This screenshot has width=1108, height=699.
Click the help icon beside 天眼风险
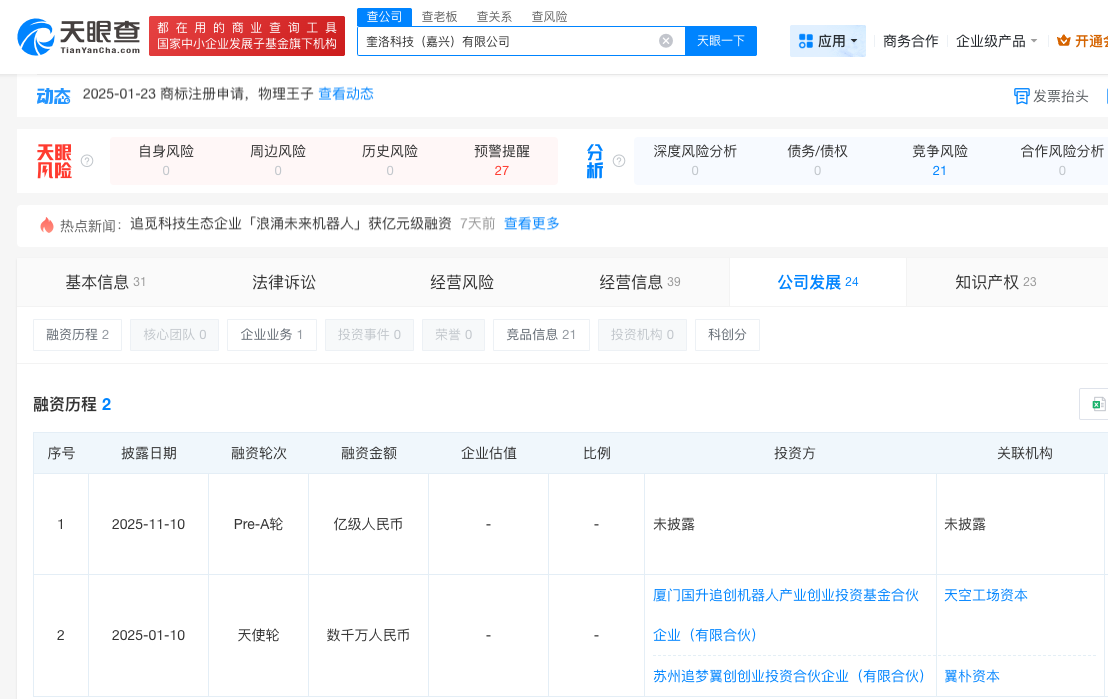[87, 161]
